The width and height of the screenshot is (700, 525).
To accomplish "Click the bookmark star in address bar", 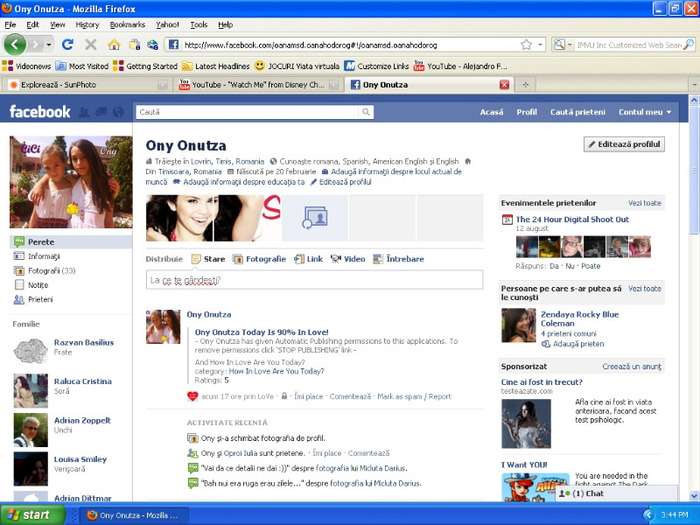I will [x=526, y=45].
